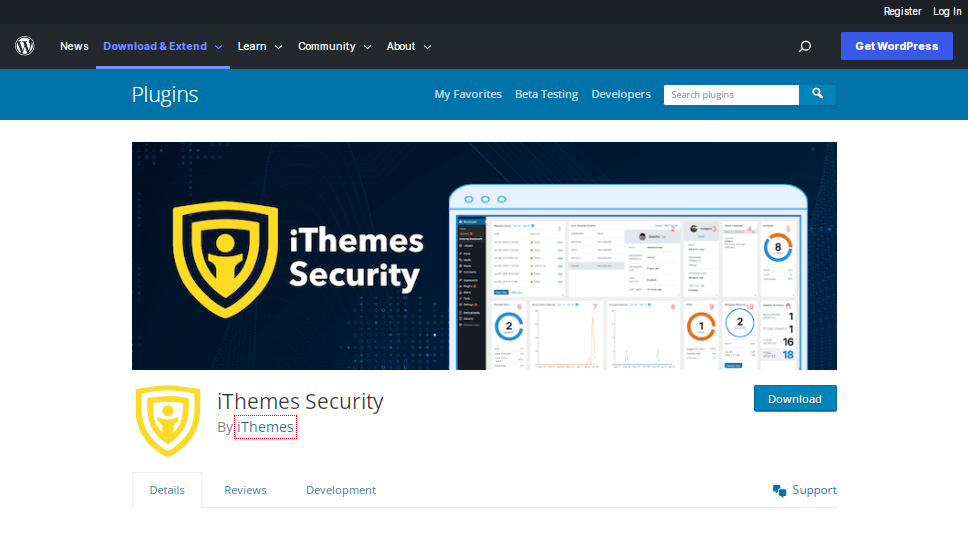Image resolution: width=968 pixels, height=539 pixels.
Task: Select the Development tab
Action: coord(341,490)
